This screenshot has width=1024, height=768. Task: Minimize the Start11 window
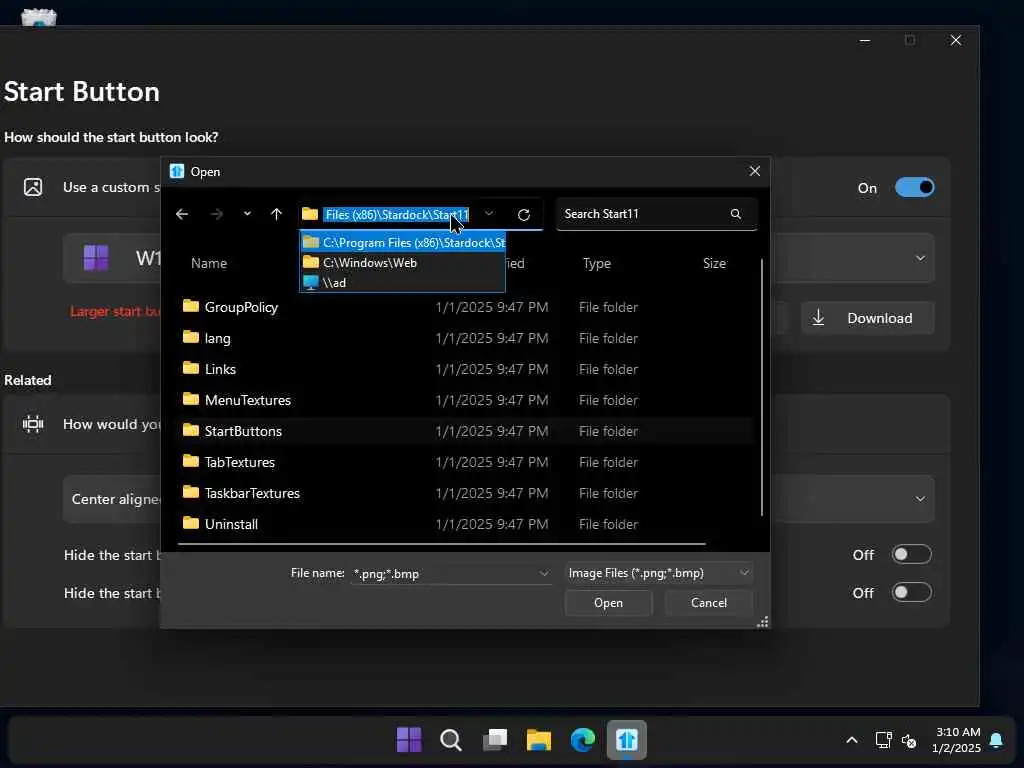(x=865, y=40)
